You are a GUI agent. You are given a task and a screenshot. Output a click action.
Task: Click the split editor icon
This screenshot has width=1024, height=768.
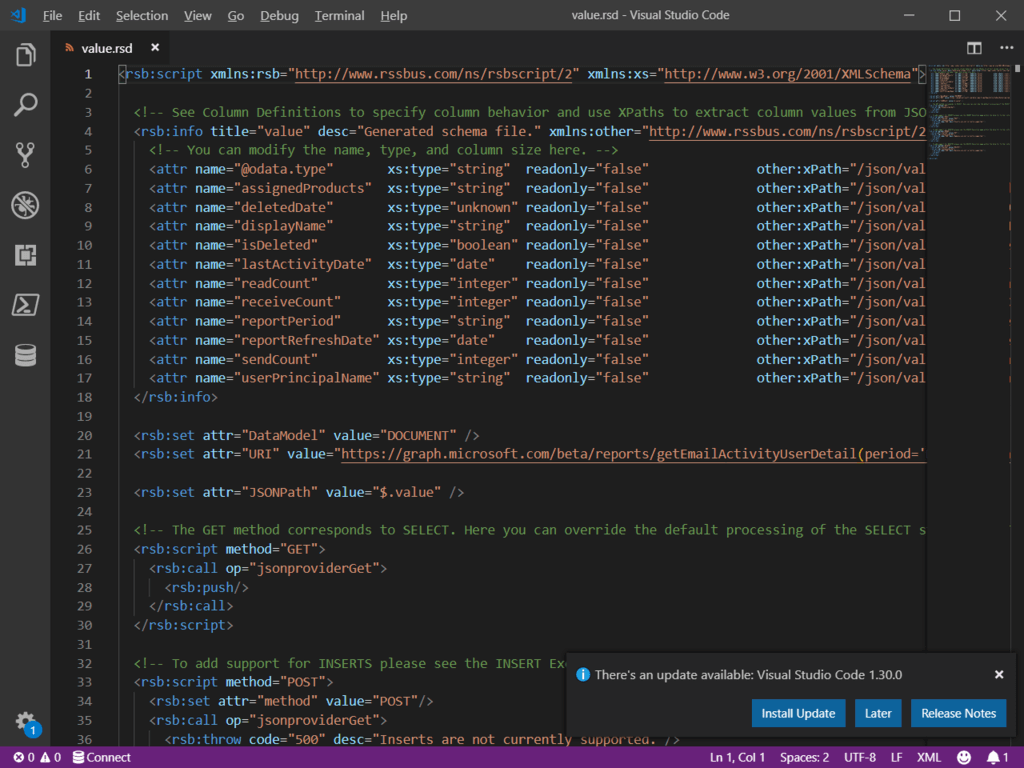pos(974,48)
